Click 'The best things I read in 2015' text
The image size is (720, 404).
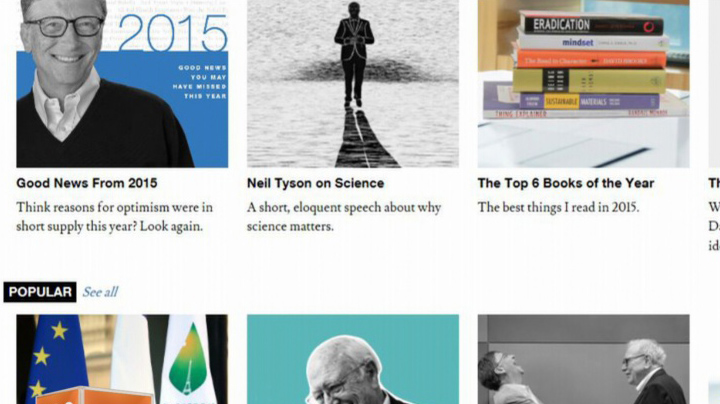tap(558, 208)
